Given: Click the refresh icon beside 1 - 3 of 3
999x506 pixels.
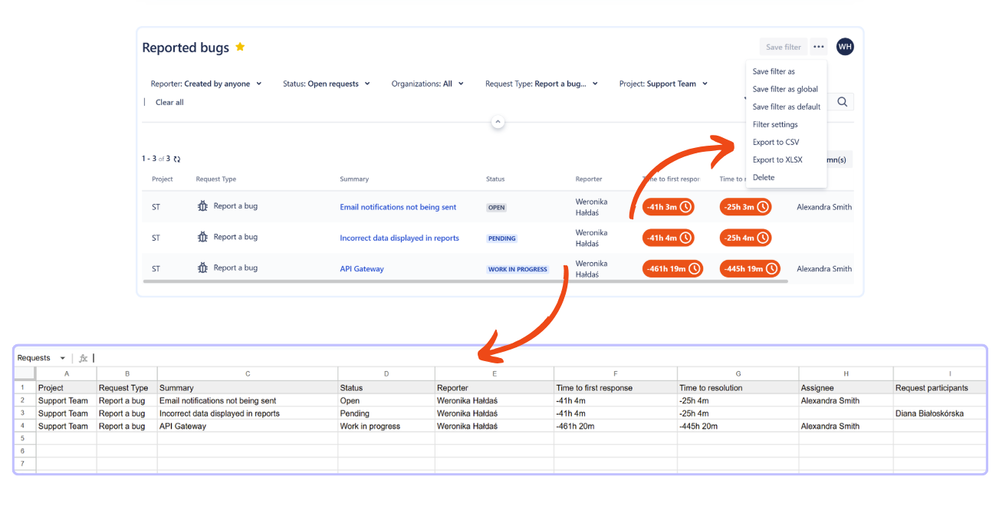Looking at the screenshot, I should point(177,159).
